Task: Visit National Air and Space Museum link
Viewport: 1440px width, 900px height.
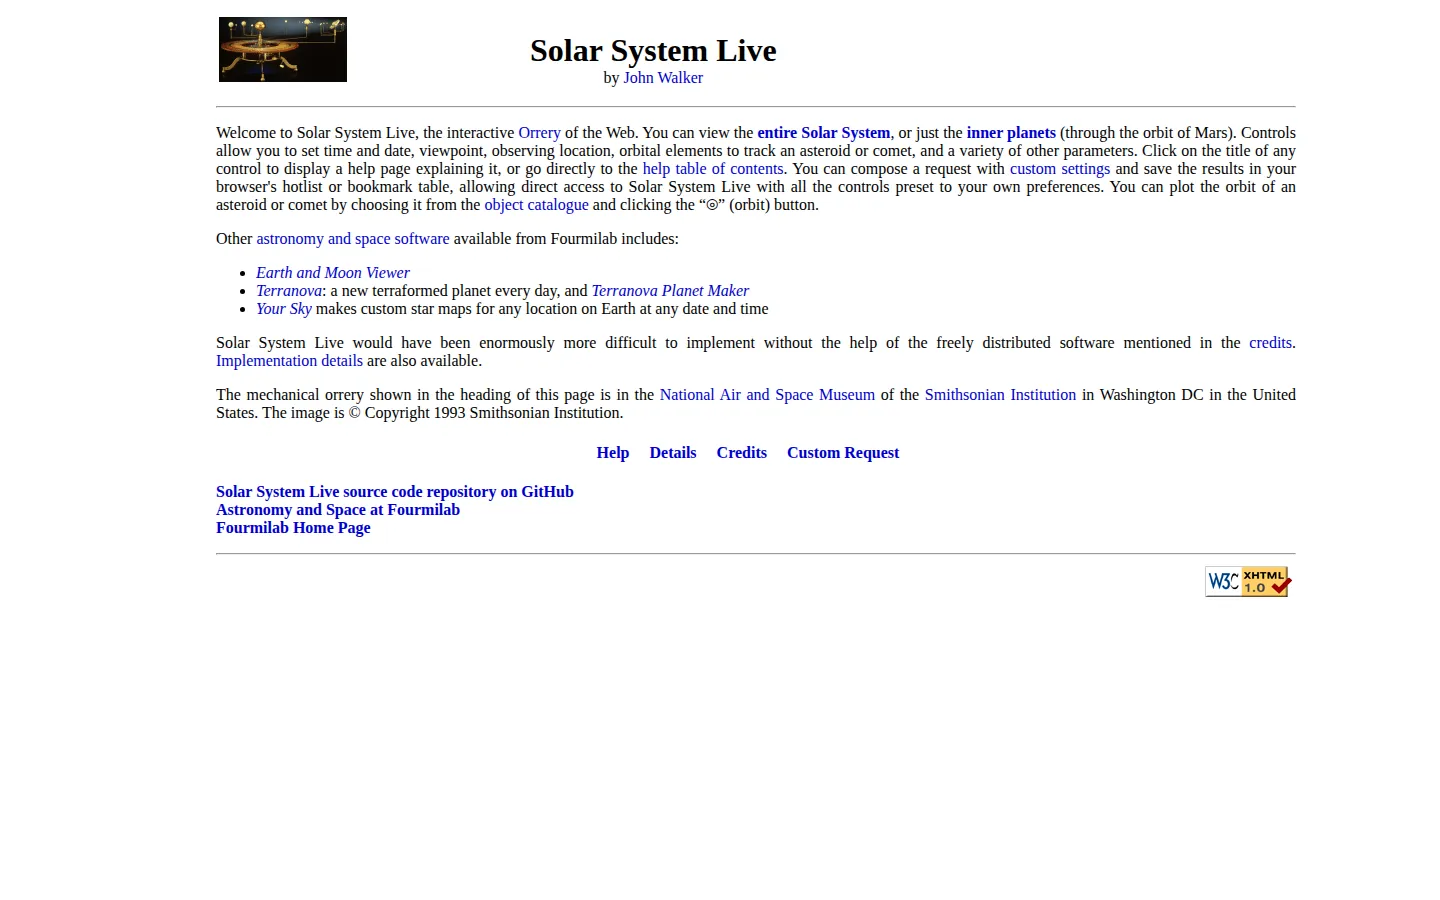Action: [767, 395]
